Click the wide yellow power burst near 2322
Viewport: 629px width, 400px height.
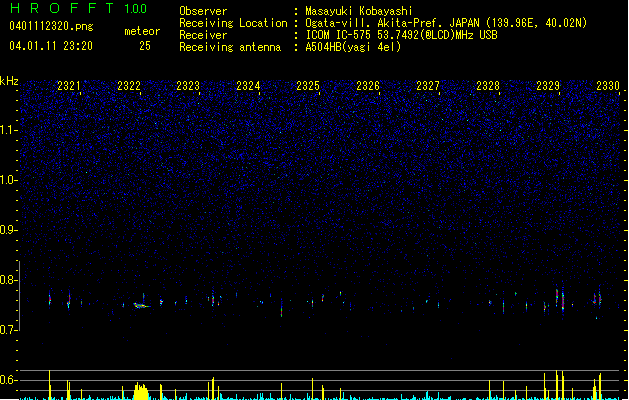click(141, 391)
